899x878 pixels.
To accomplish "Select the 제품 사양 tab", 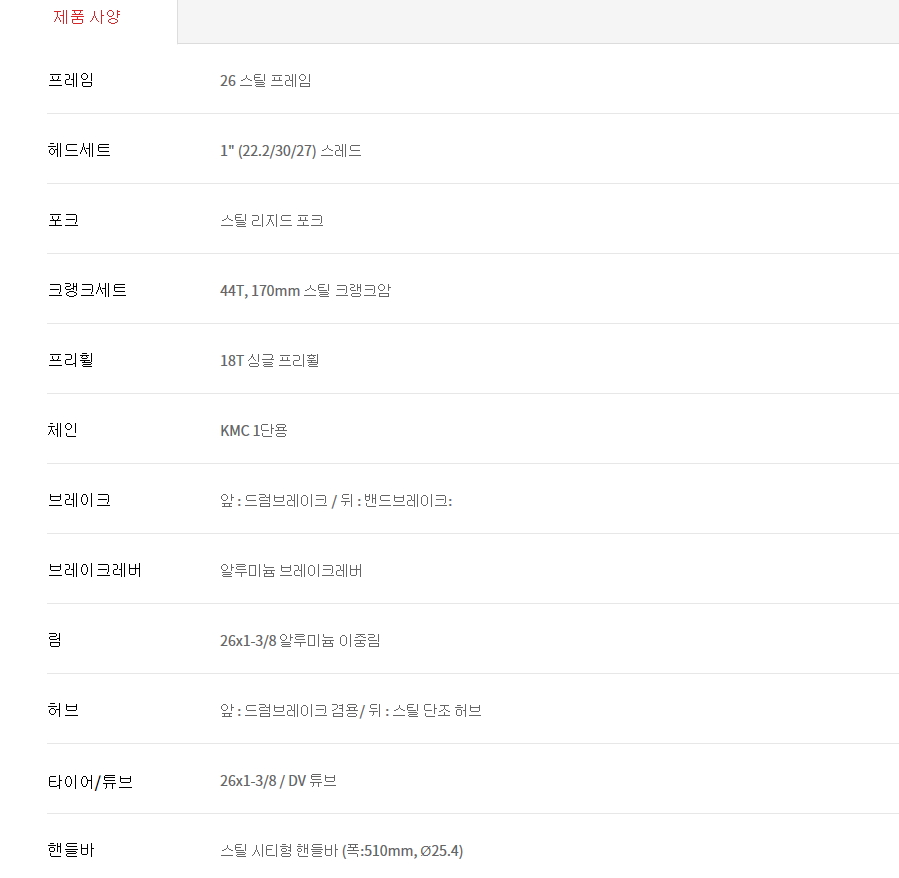I will [87, 17].
